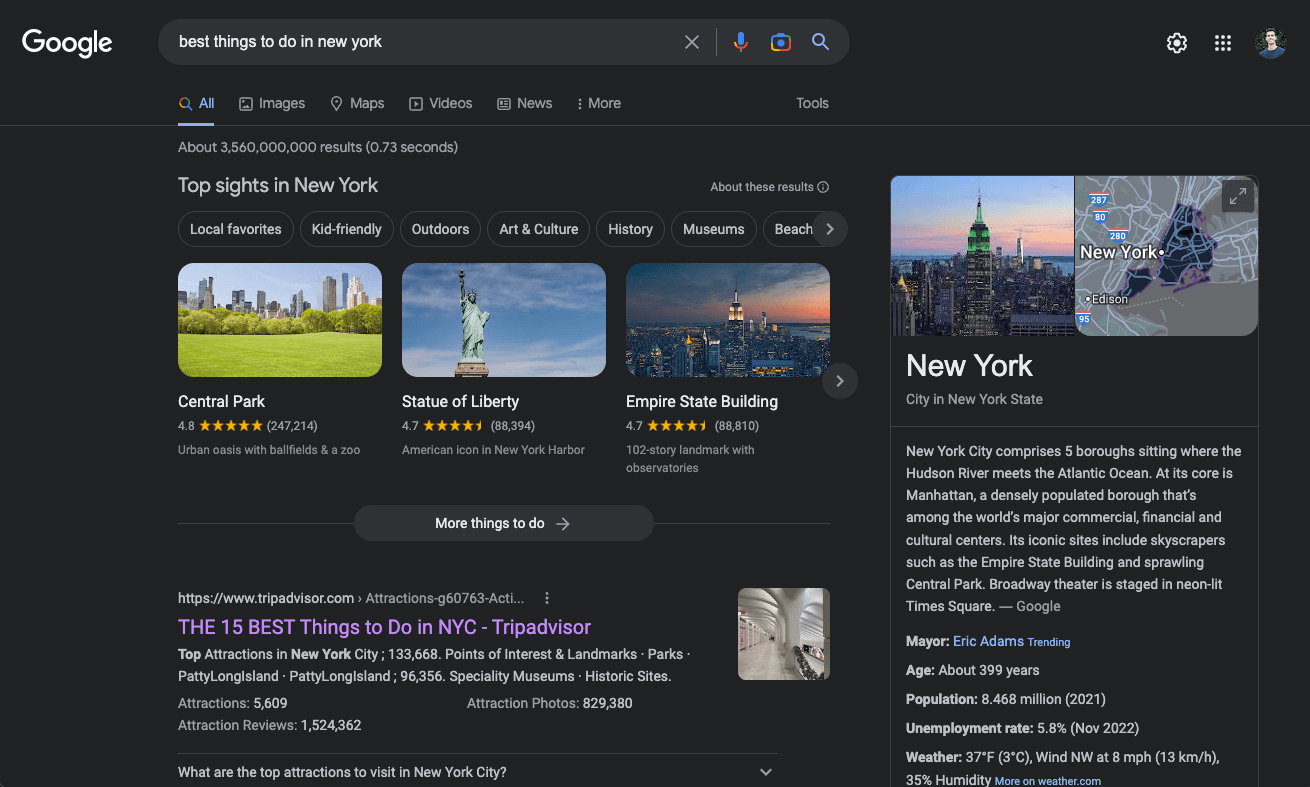Screen dimensions: 1310x787
Task: Open the Central Park photo
Action: [280, 320]
